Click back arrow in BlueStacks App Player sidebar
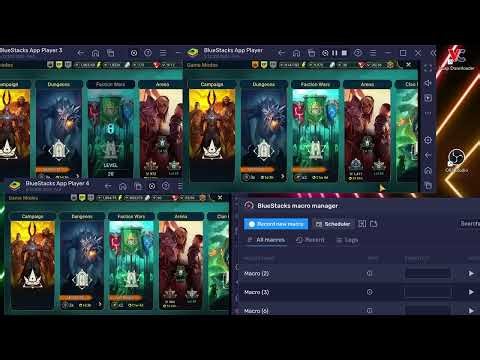Viewport: 480px width, 360px height. click(x=428, y=155)
